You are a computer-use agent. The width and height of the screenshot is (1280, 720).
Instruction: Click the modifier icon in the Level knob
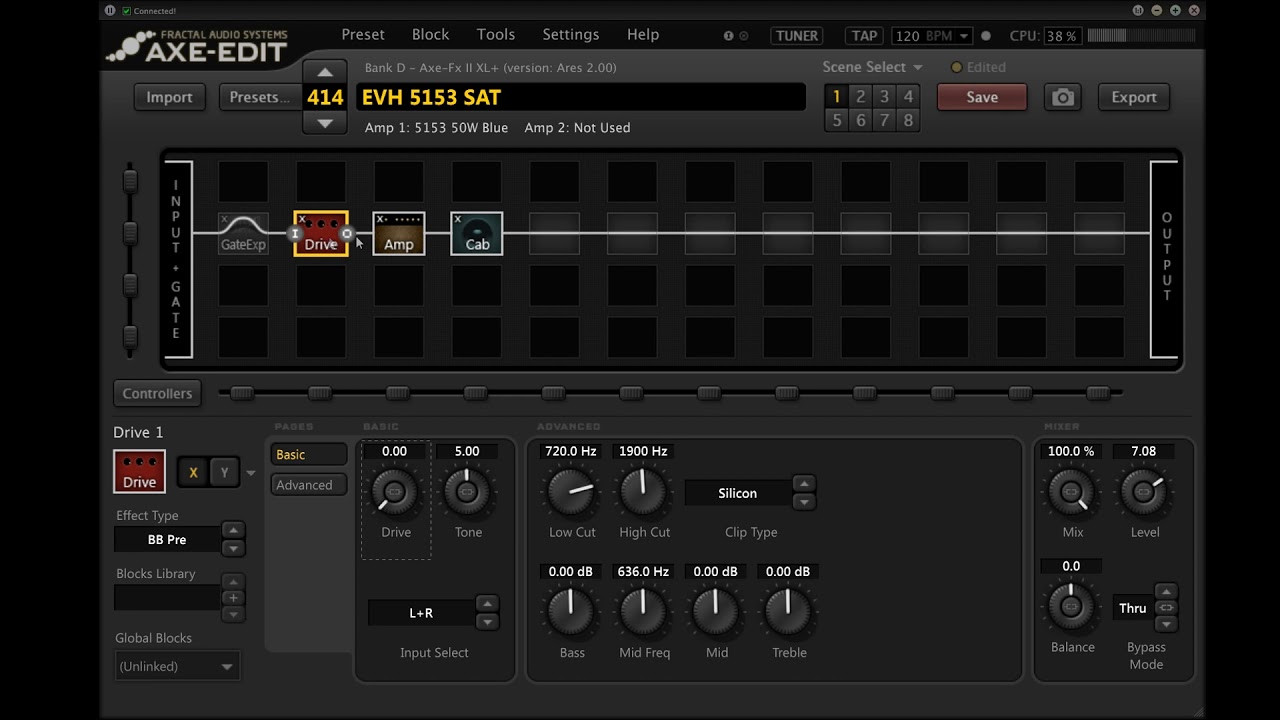point(1143,492)
